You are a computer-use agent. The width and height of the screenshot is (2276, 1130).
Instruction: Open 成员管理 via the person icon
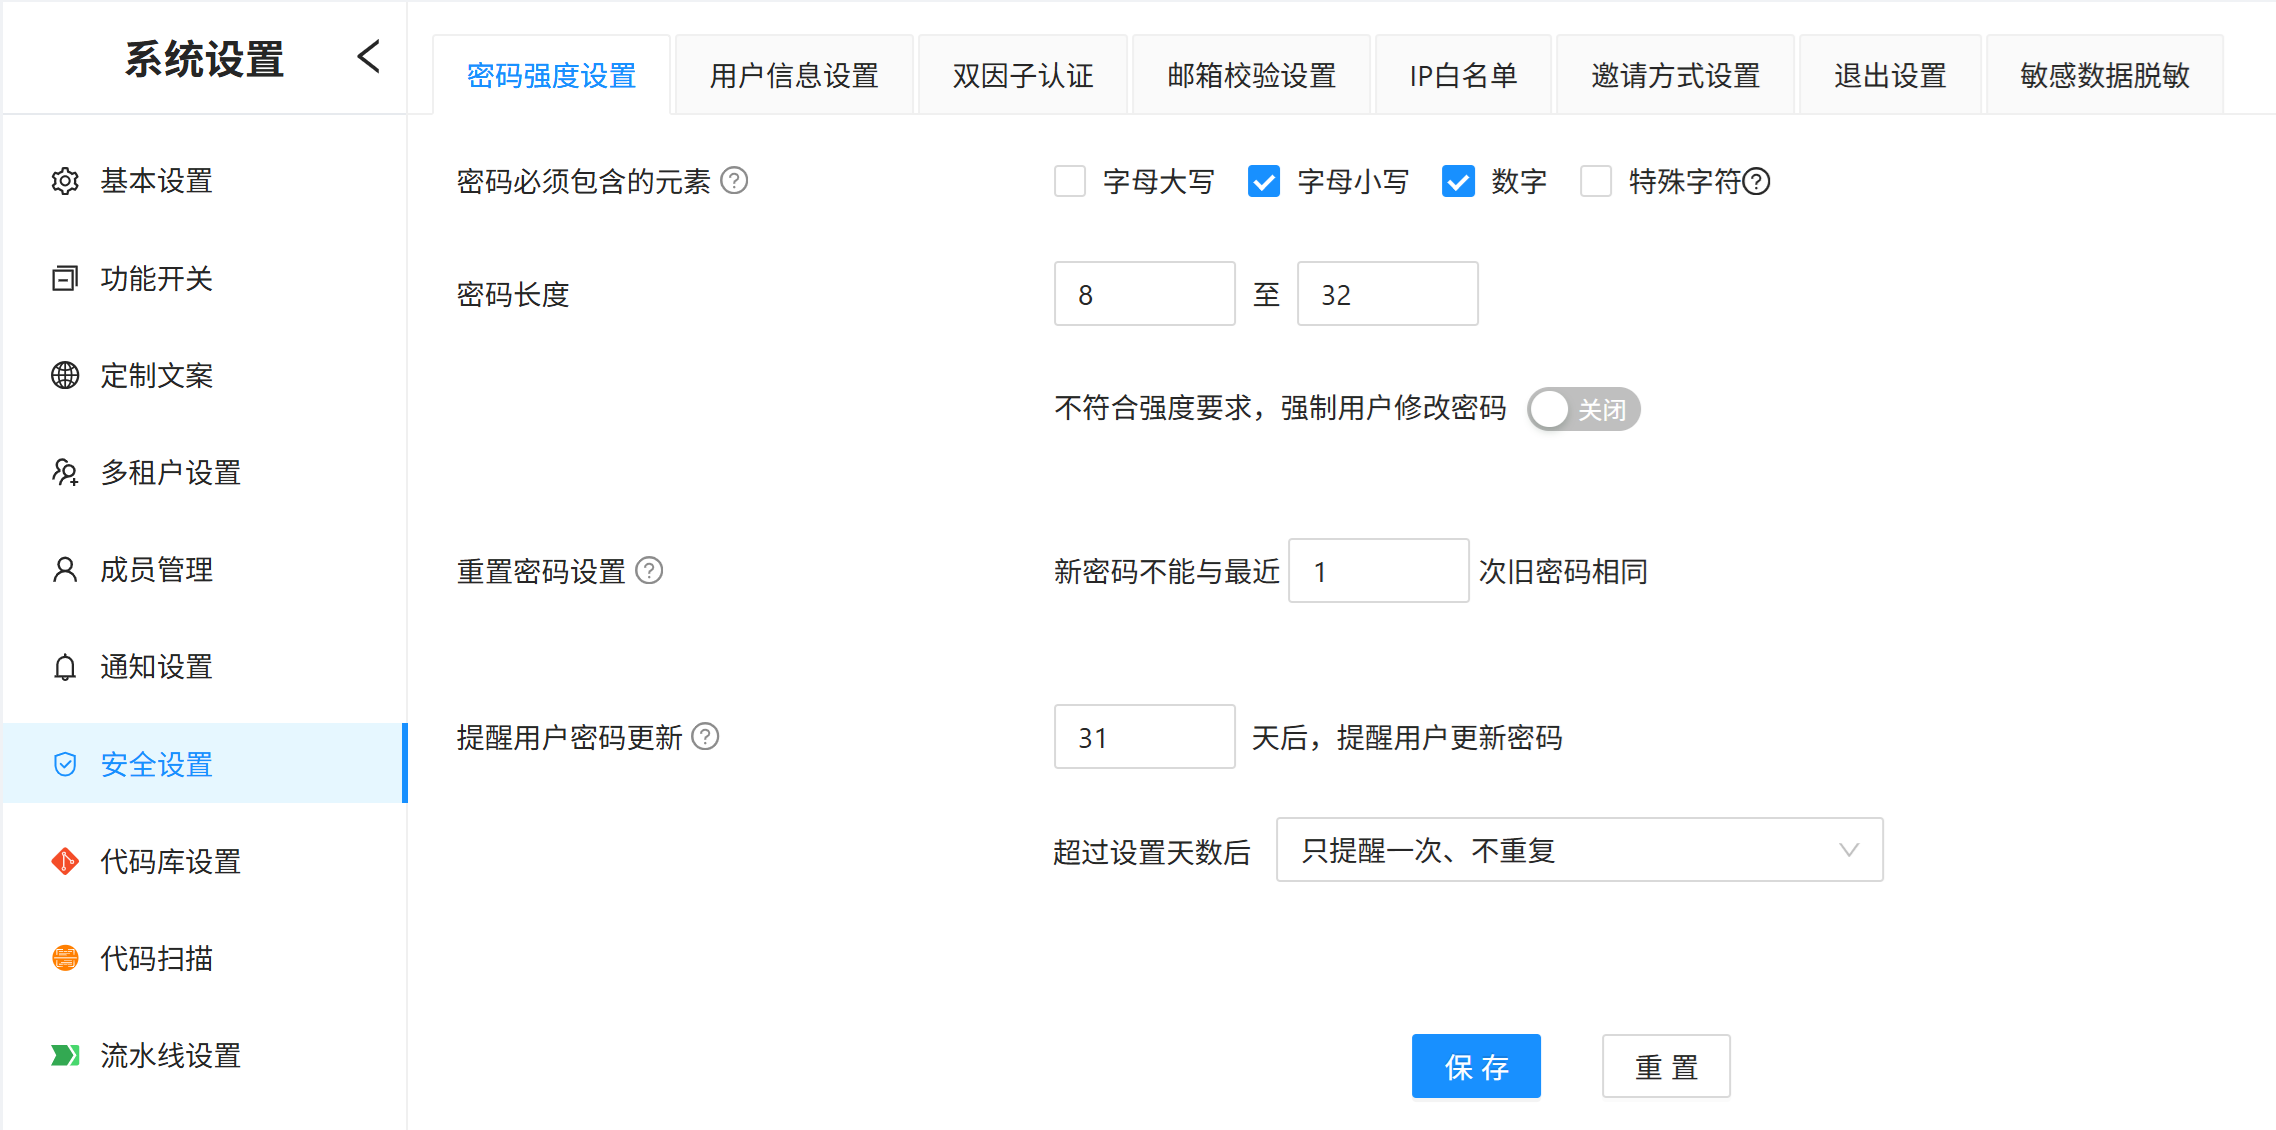(65, 569)
